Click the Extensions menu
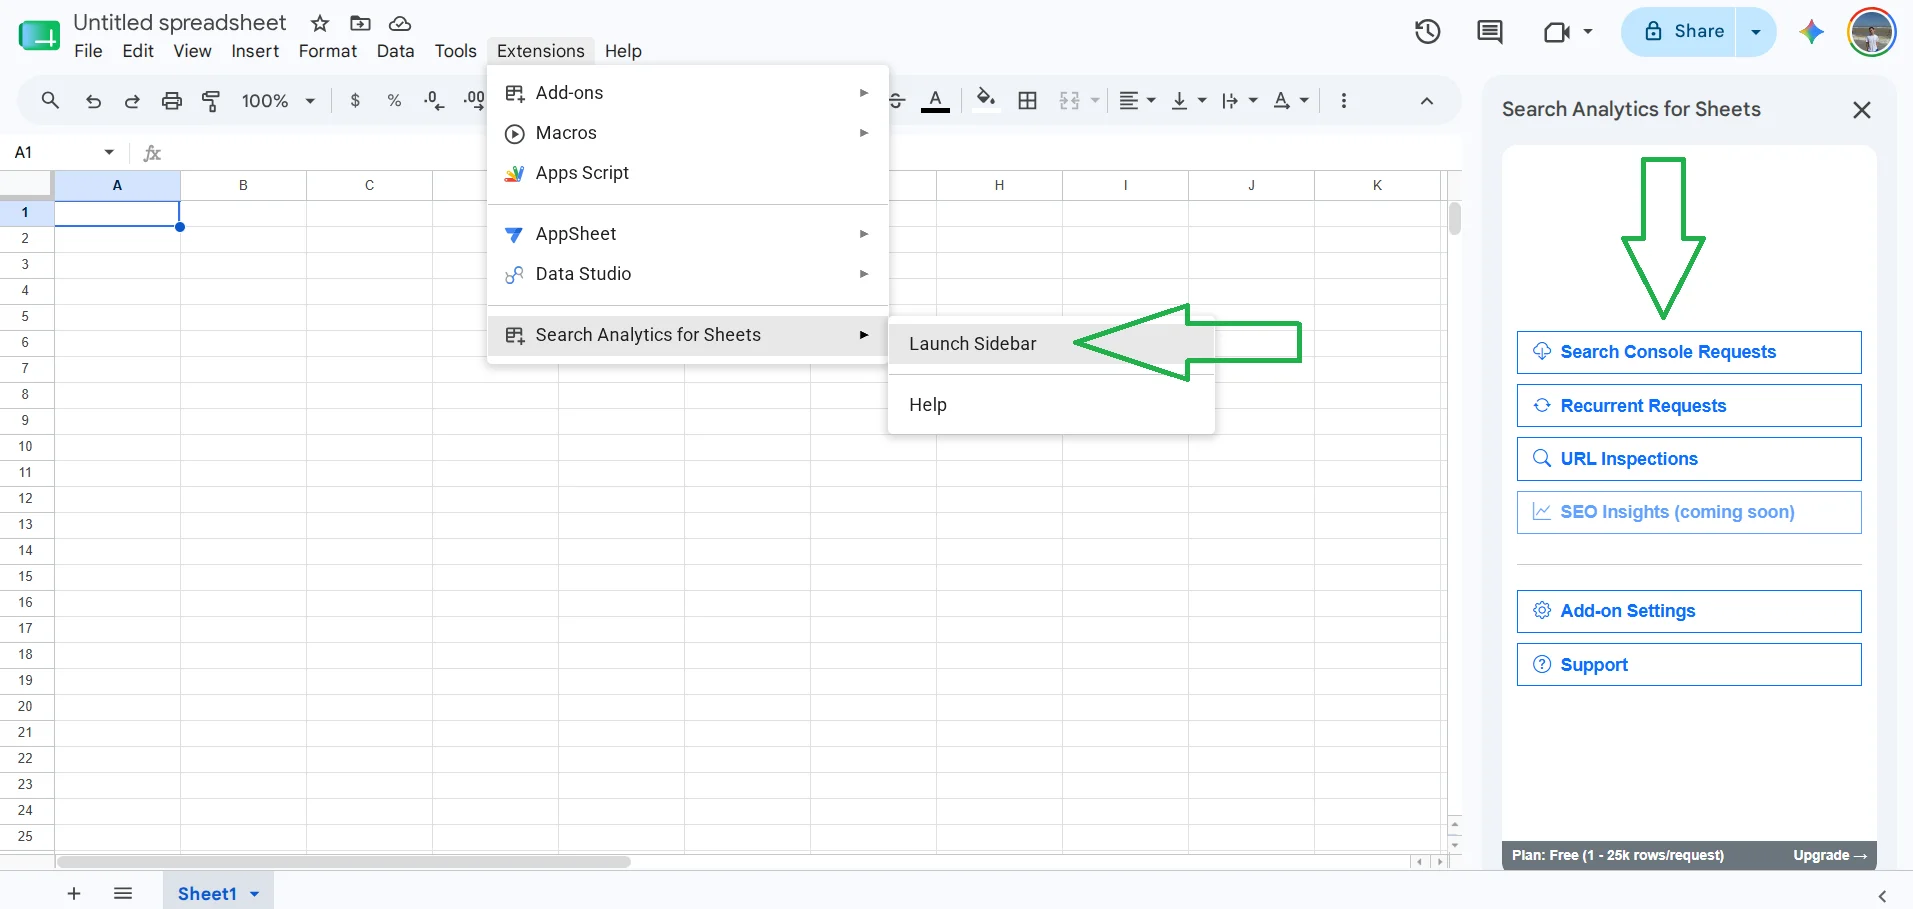1913x909 pixels. tap(541, 51)
